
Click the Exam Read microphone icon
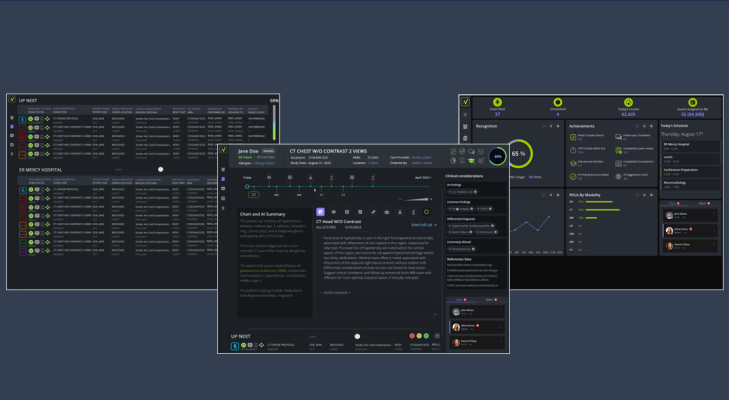[x=497, y=102]
